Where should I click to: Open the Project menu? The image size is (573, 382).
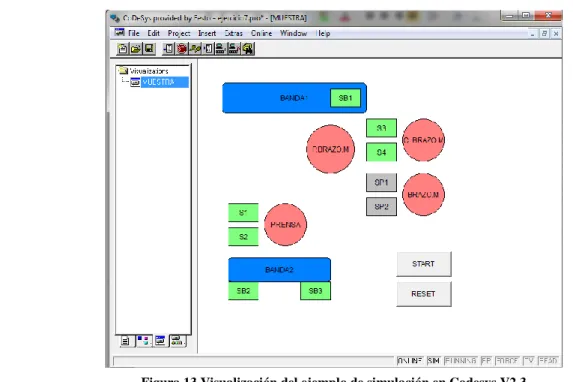click(179, 33)
